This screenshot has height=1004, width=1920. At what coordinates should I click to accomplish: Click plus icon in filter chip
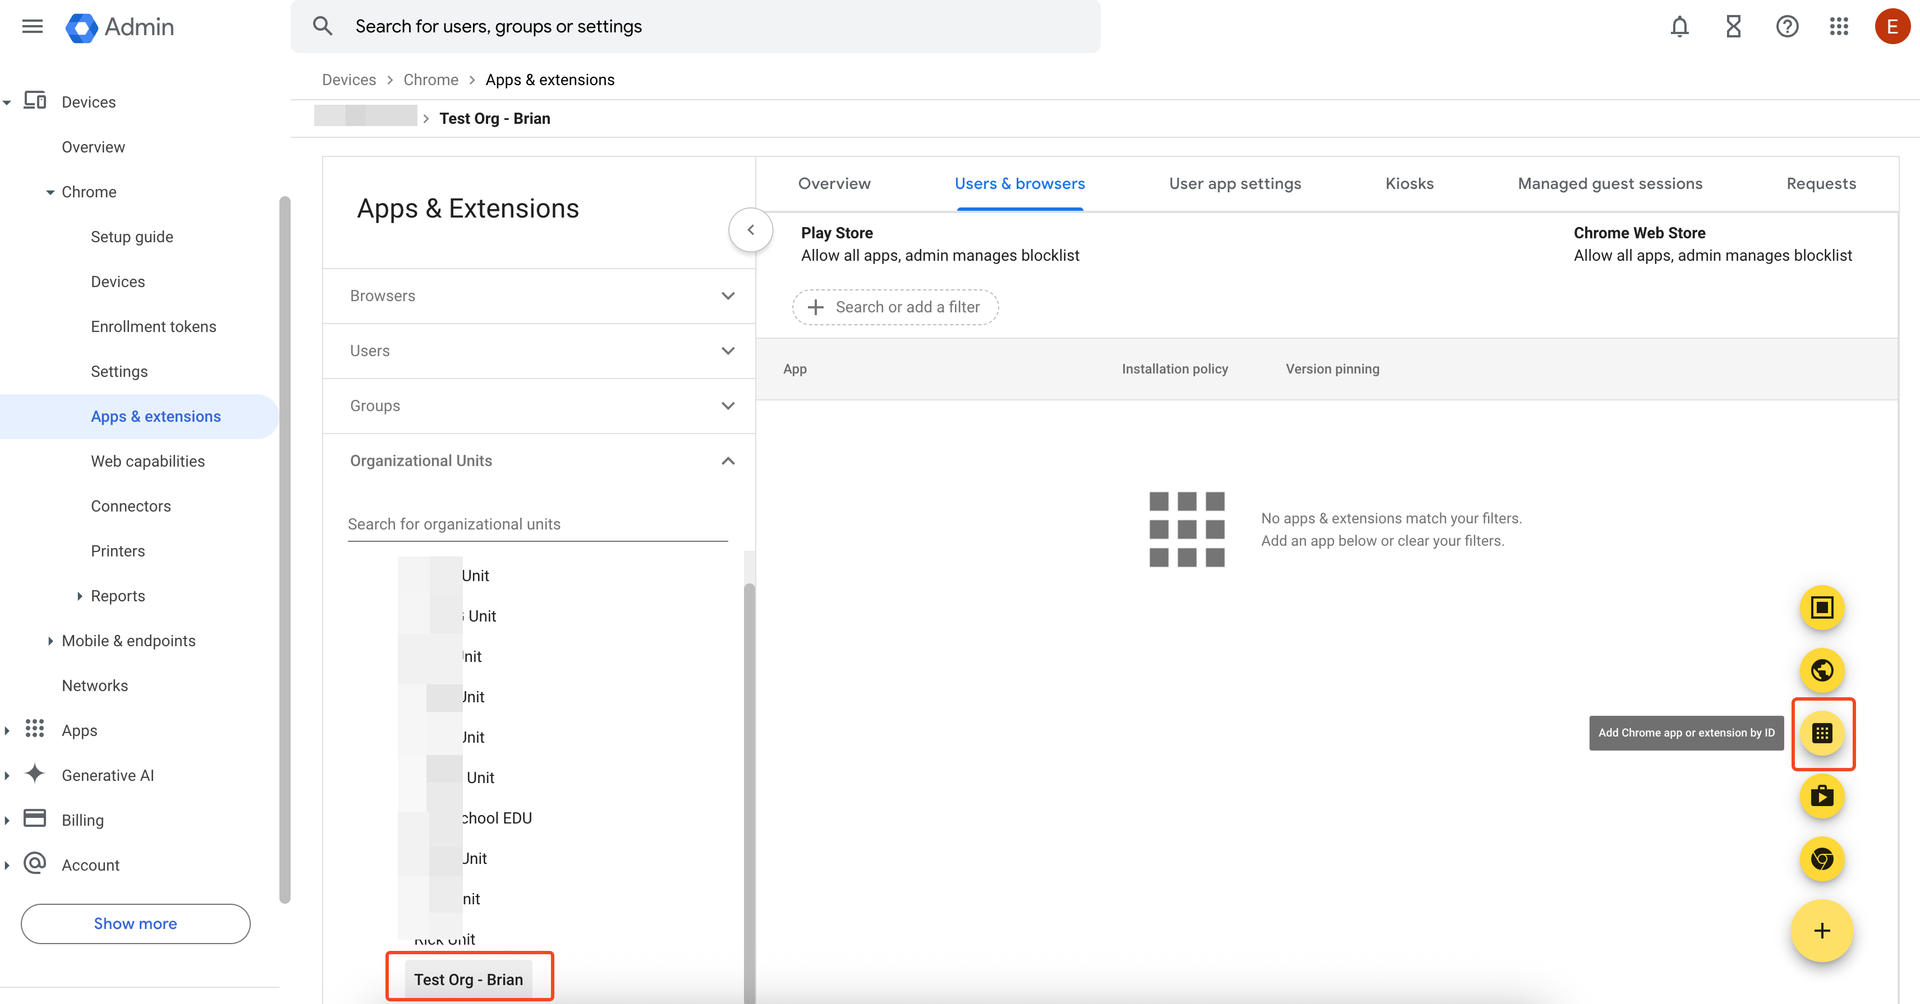pos(816,307)
